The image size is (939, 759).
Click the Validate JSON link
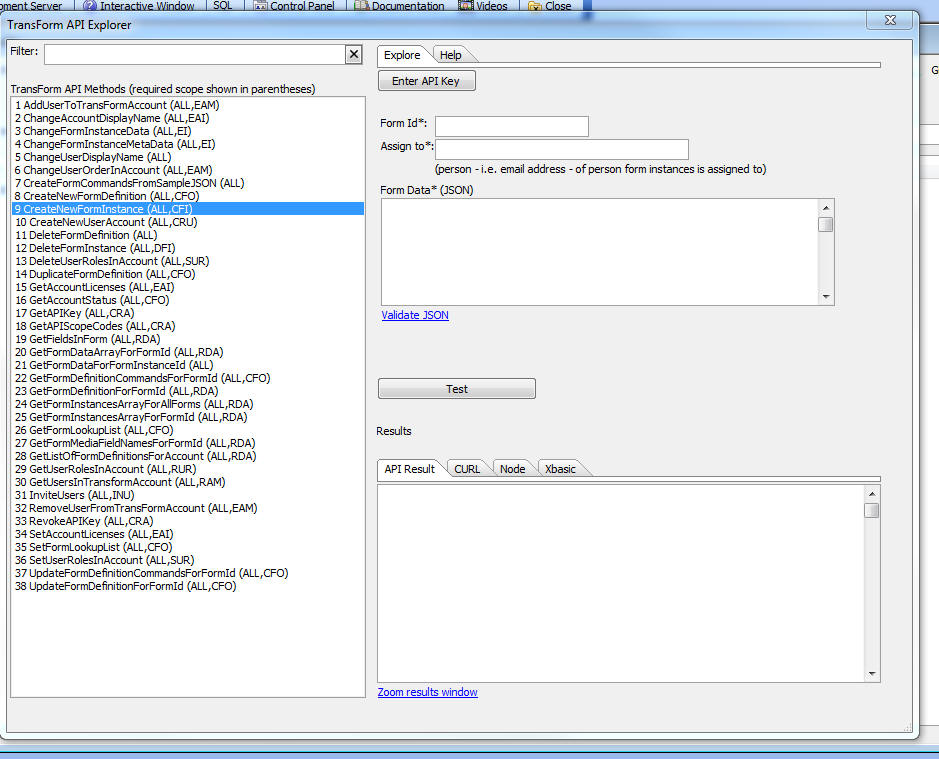click(x=415, y=315)
